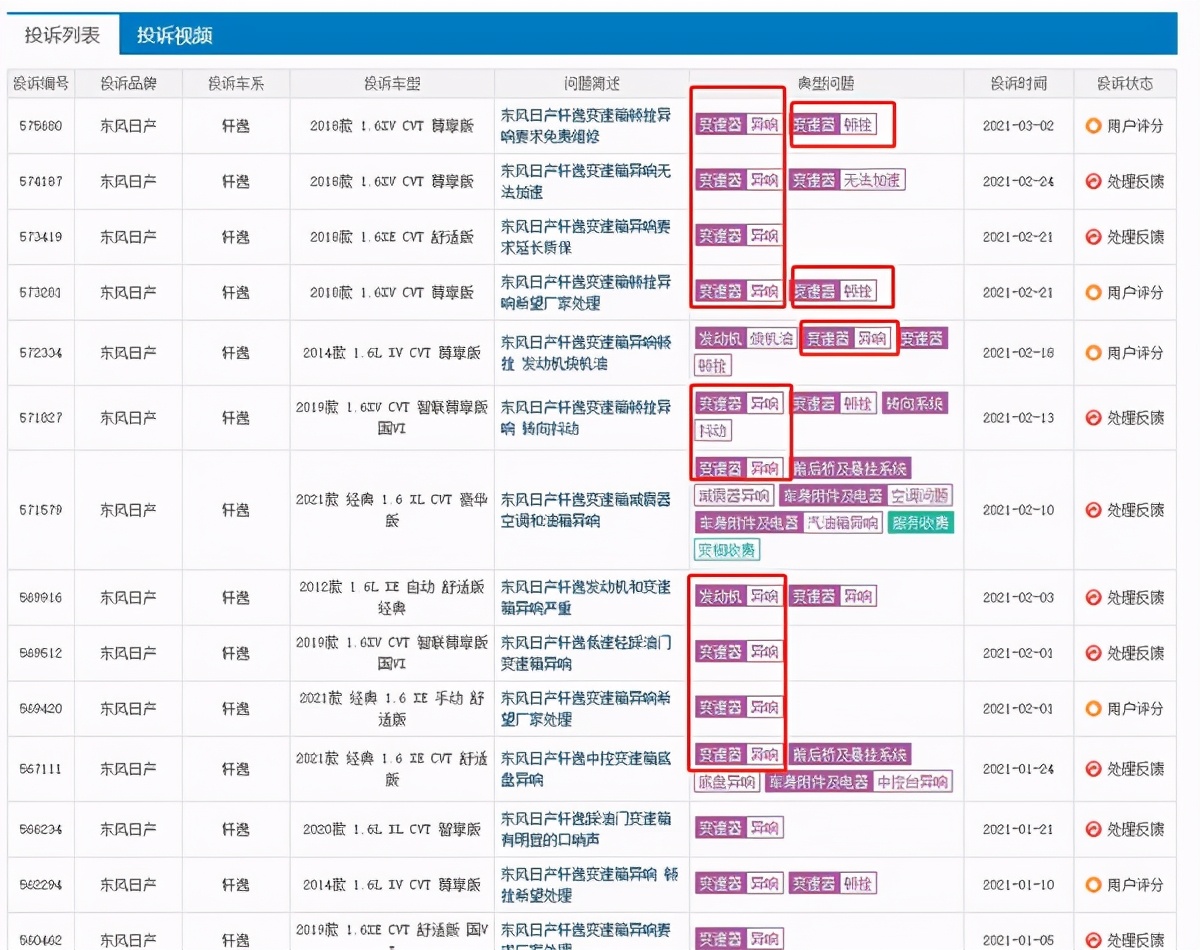Click 变速器 顿挫 tag in 2021-01-10 row

(832, 884)
